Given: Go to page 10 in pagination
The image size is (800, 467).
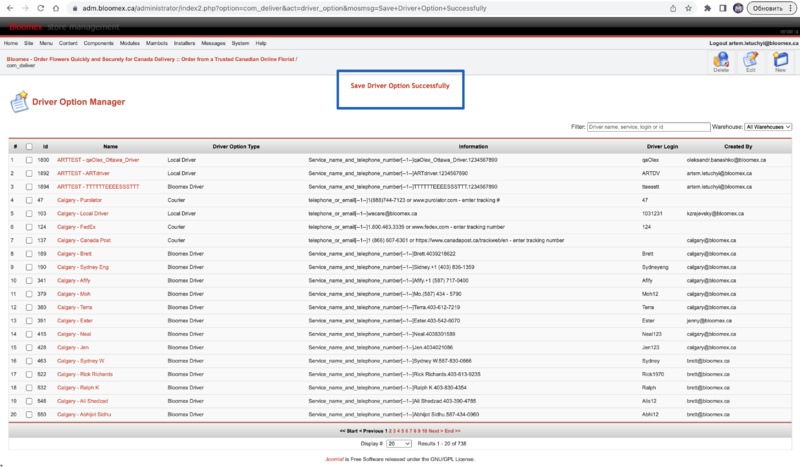Looking at the screenshot, I should (424, 431).
